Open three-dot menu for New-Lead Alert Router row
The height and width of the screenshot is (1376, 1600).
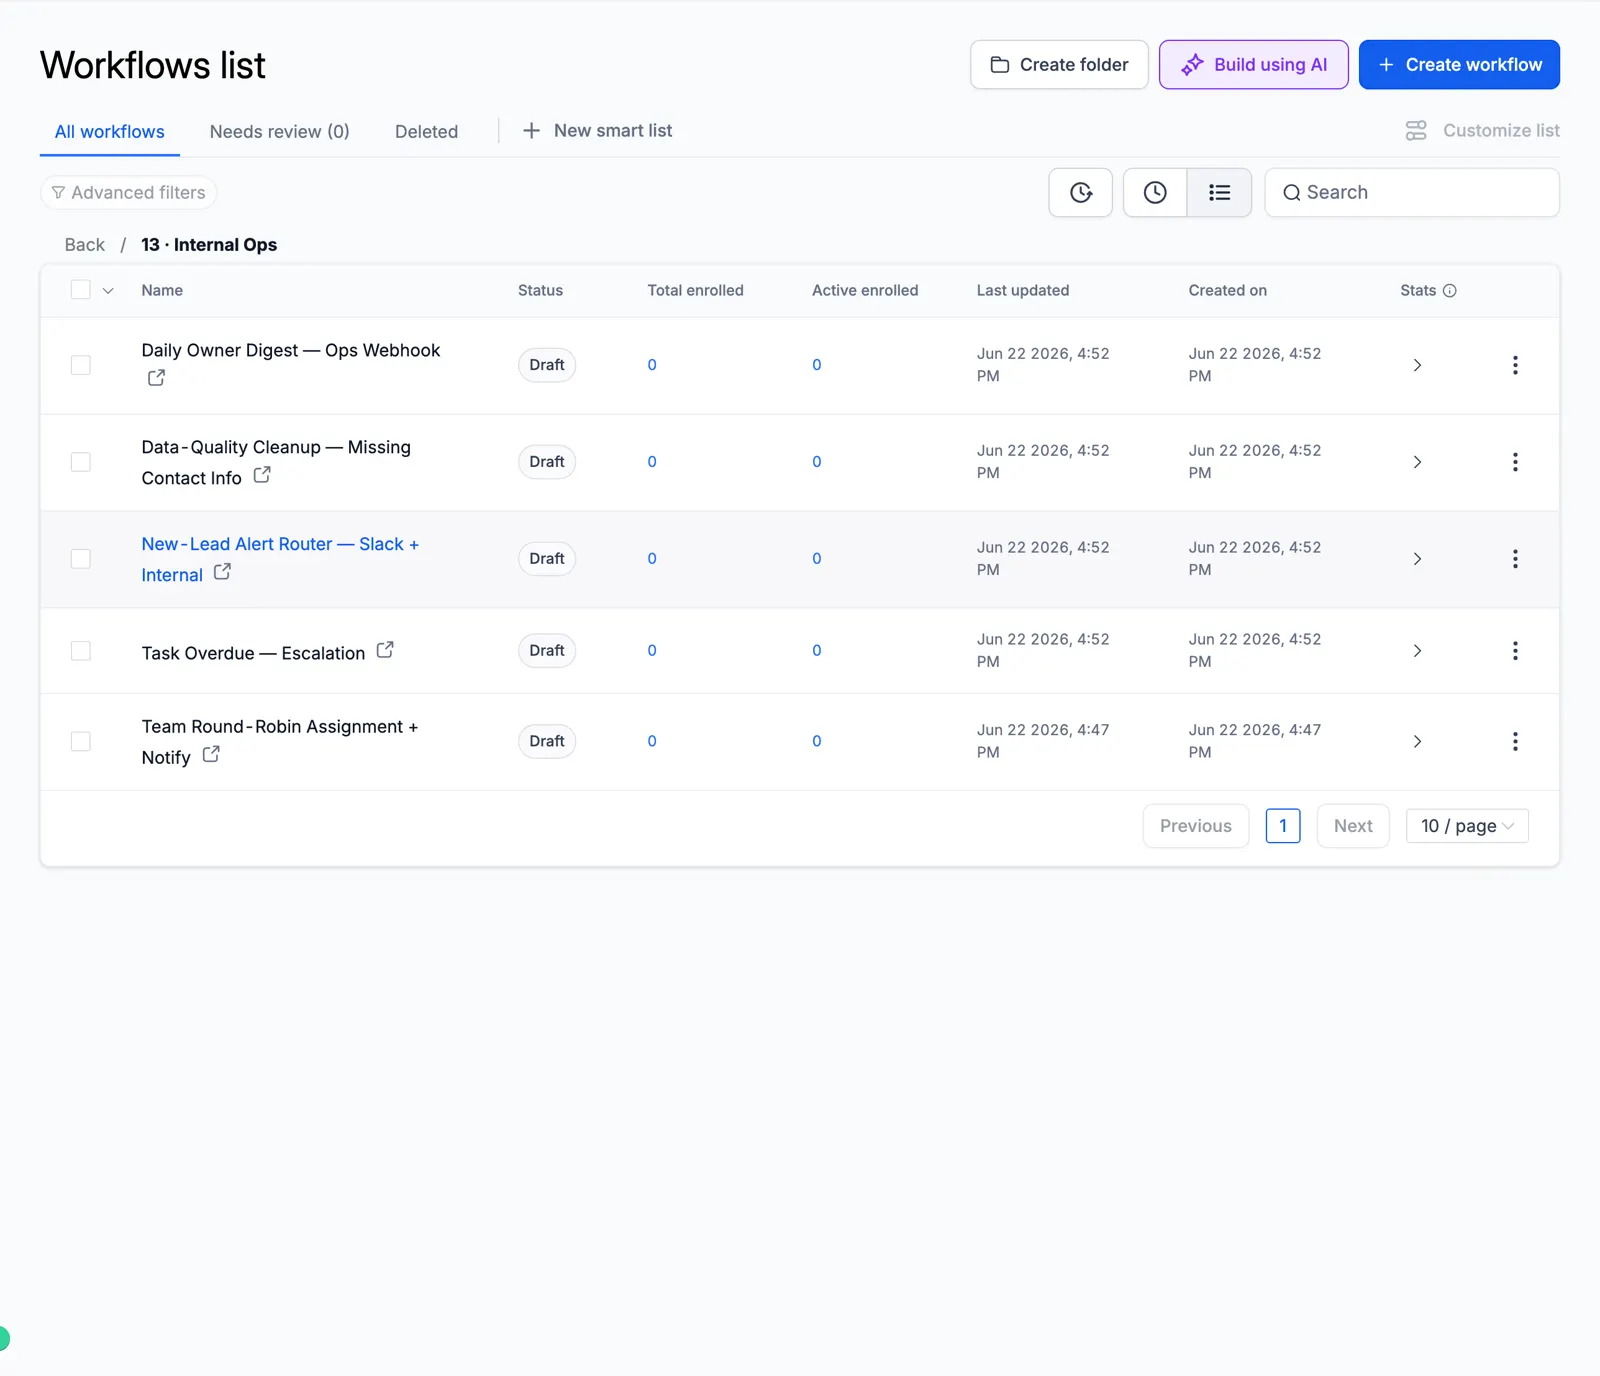pos(1515,559)
